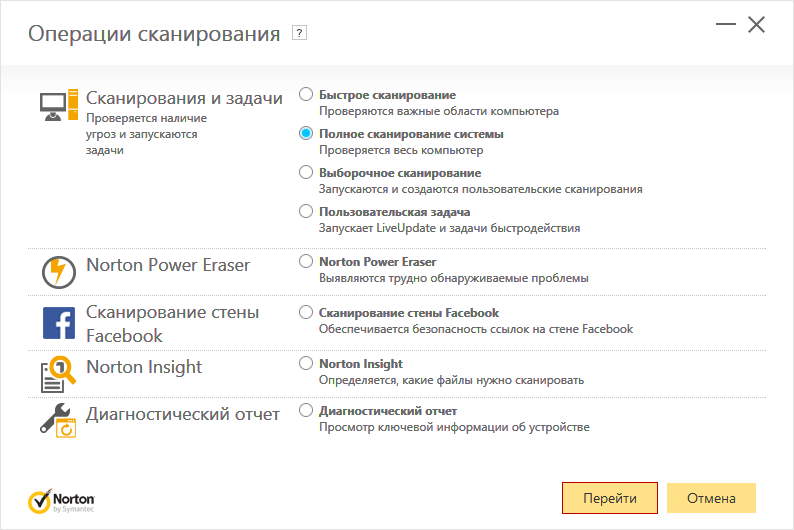Click text Обеспечивается безопасность ссылок на стене Facebook

[476, 329]
